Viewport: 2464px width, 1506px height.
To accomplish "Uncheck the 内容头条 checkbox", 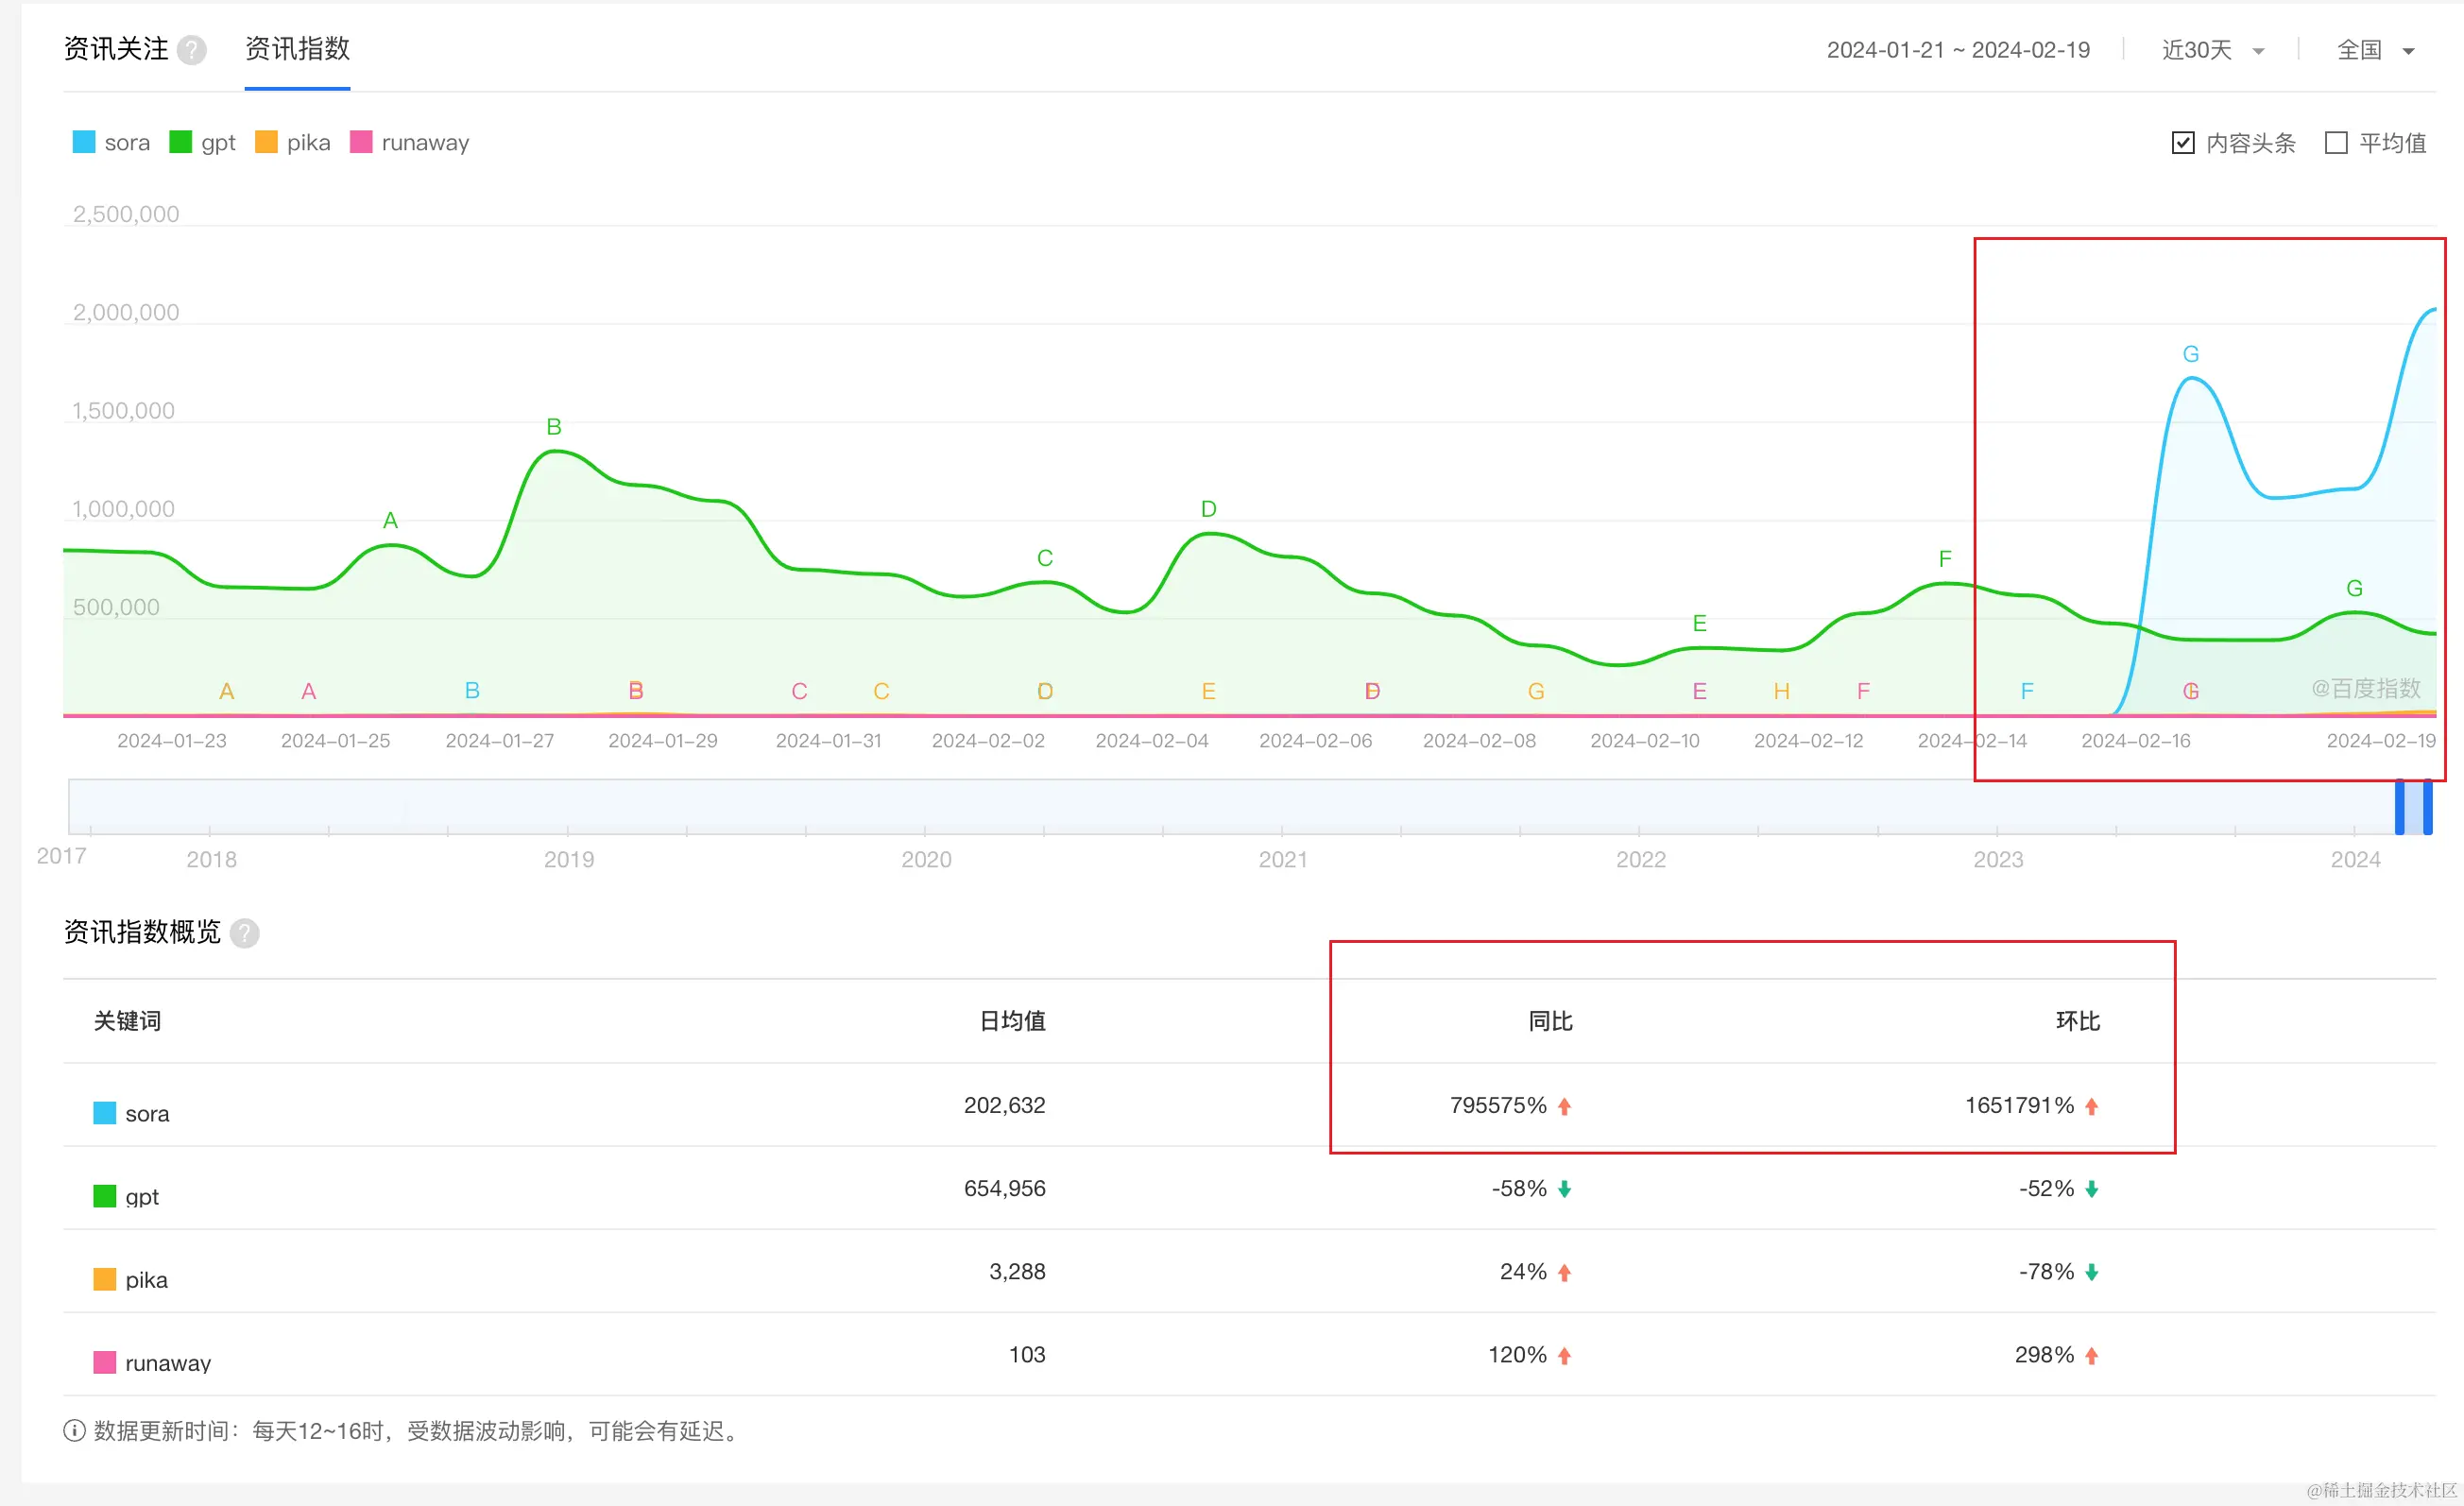I will pyautogui.click(x=2183, y=143).
